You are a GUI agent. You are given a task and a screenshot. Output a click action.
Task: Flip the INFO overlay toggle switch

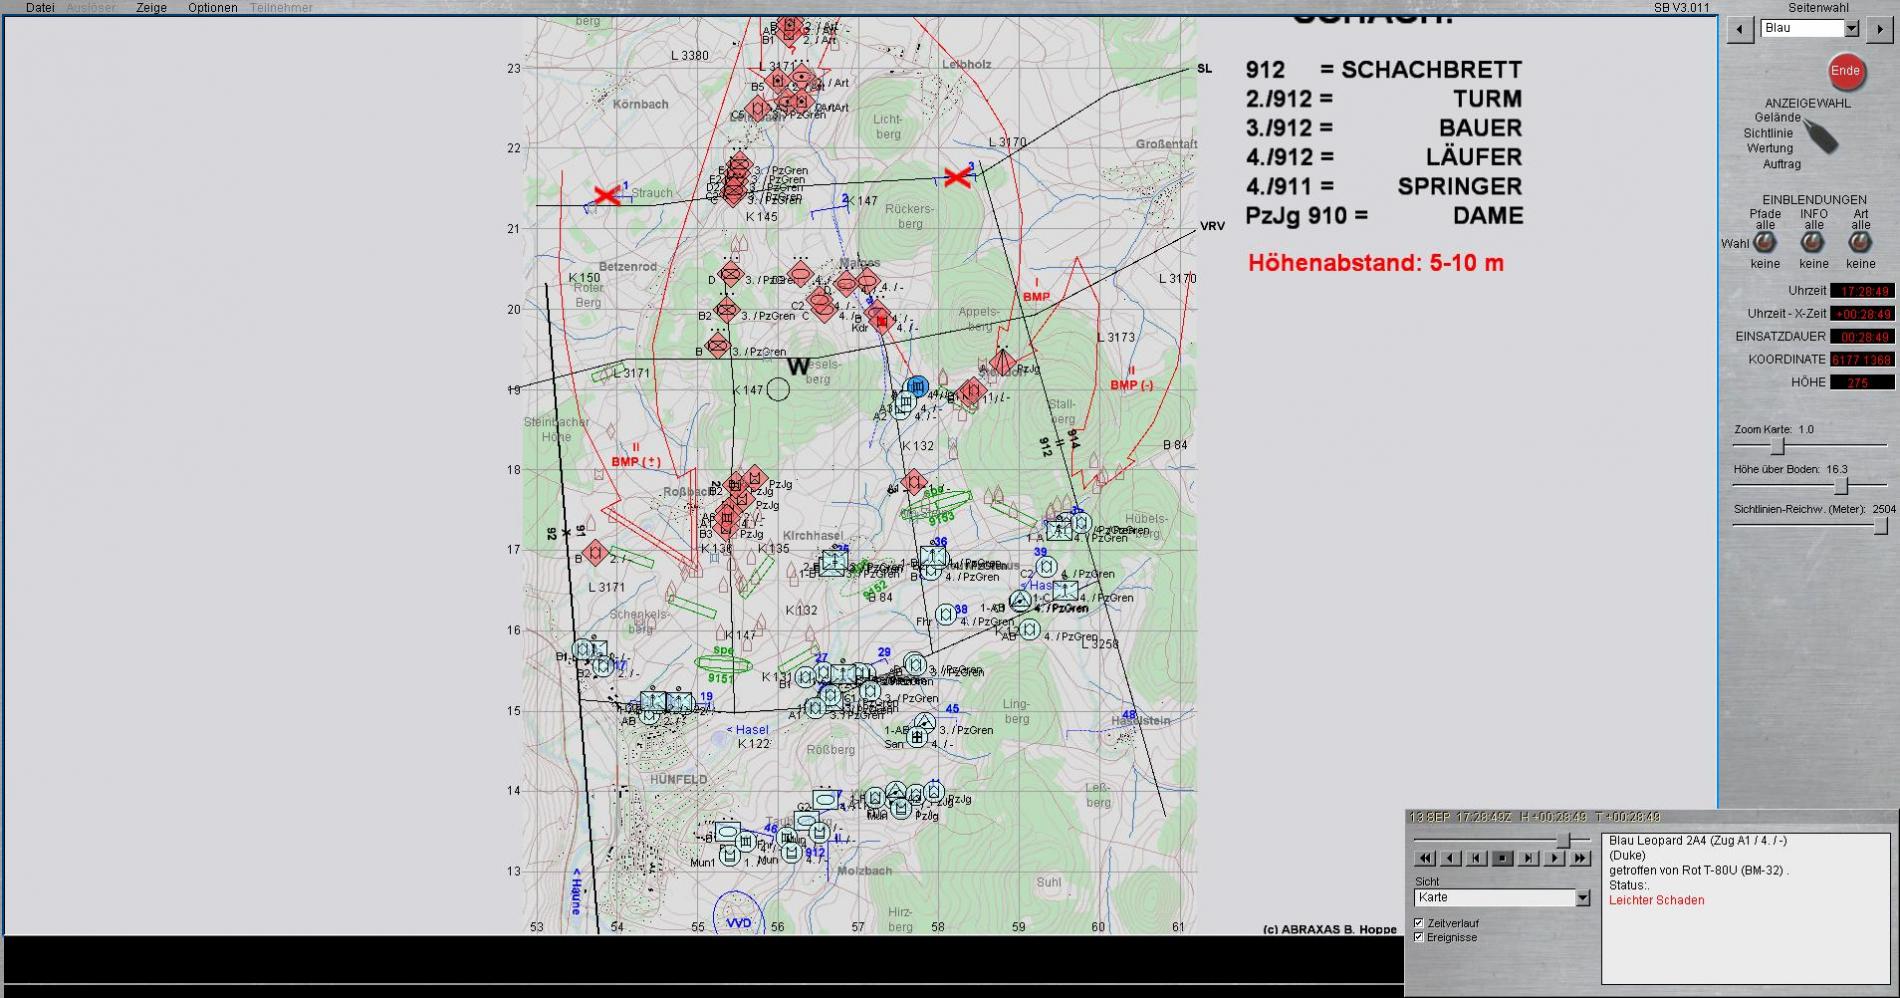coord(1812,242)
